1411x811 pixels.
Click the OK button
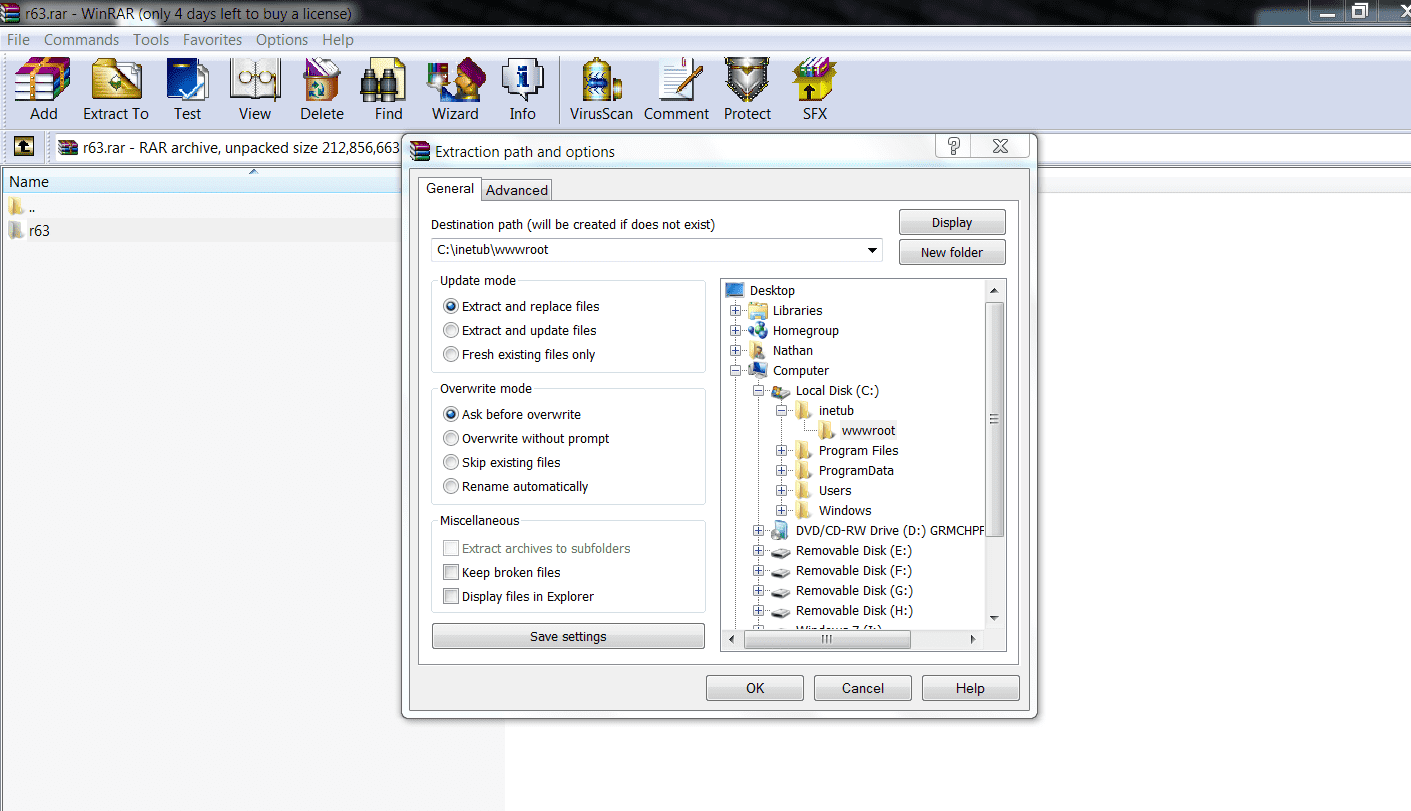coord(755,688)
